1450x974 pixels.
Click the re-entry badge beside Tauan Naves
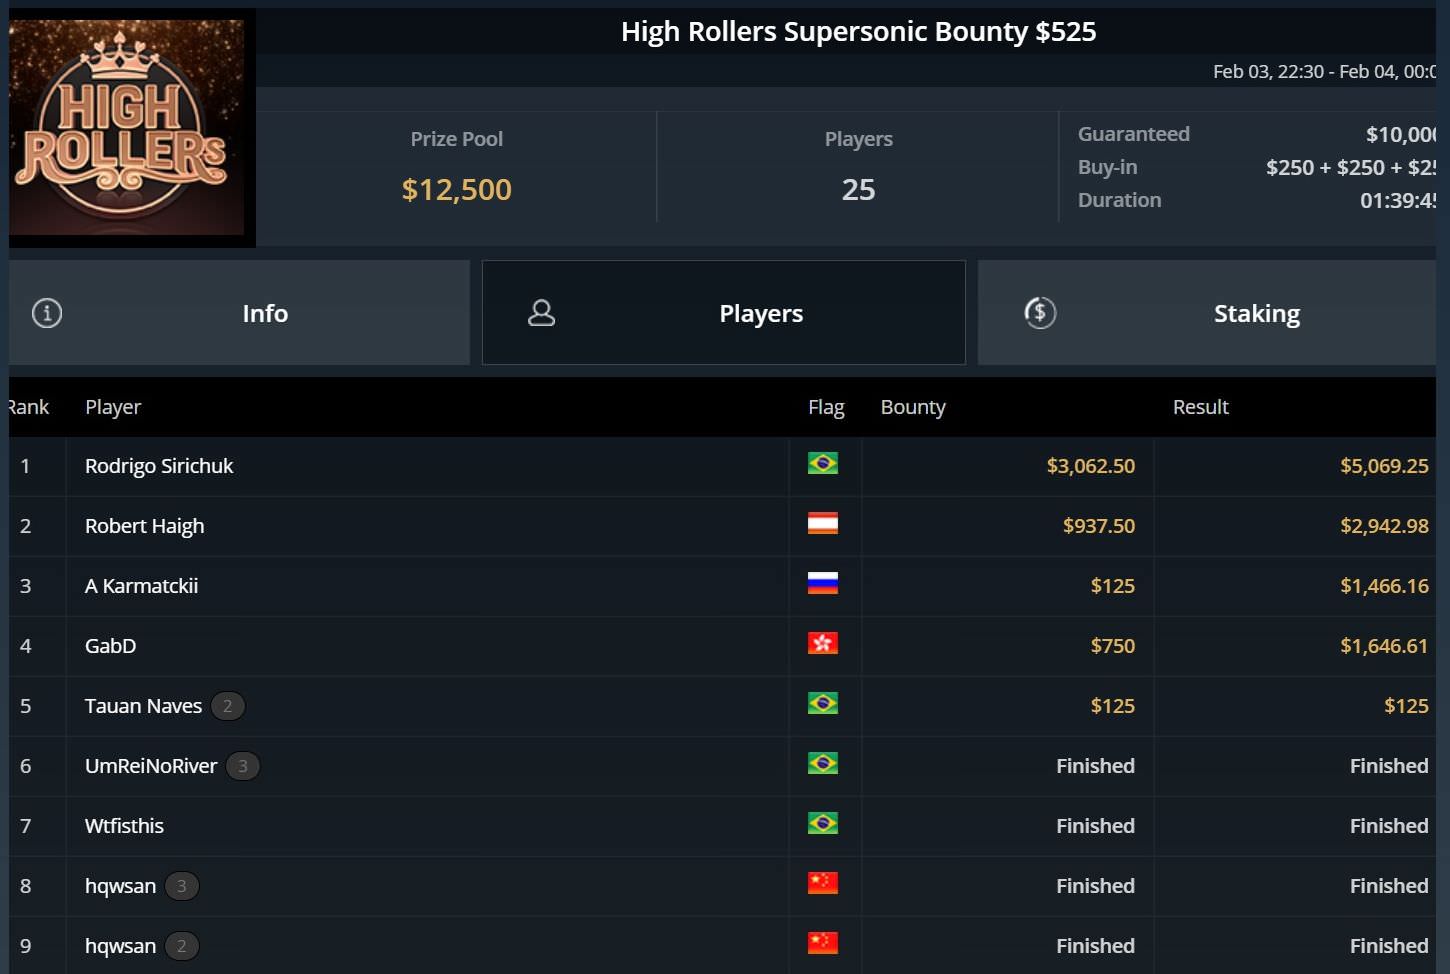pyautogui.click(x=228, y=706)
